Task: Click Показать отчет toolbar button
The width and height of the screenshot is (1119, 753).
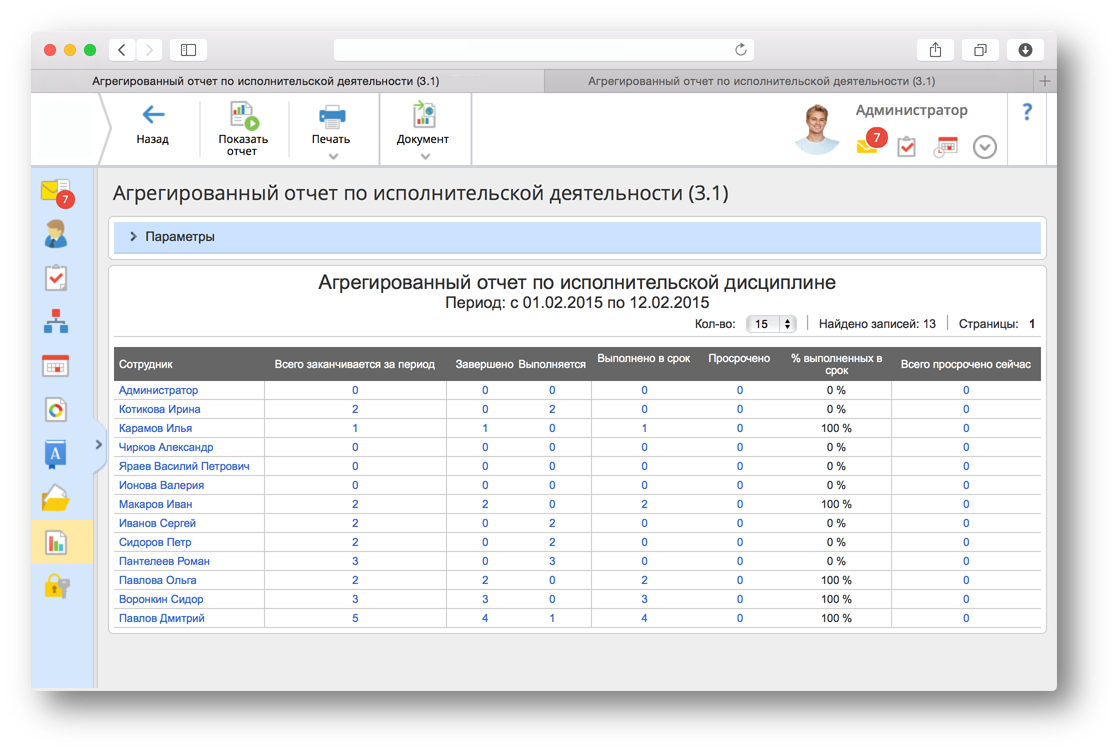Action: coord(243,129)
